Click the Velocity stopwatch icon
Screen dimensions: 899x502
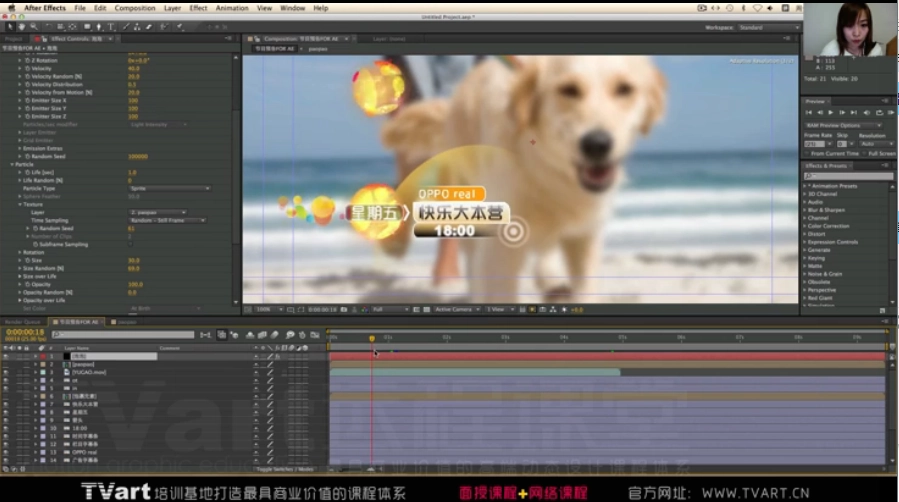(x=27, y=68)
